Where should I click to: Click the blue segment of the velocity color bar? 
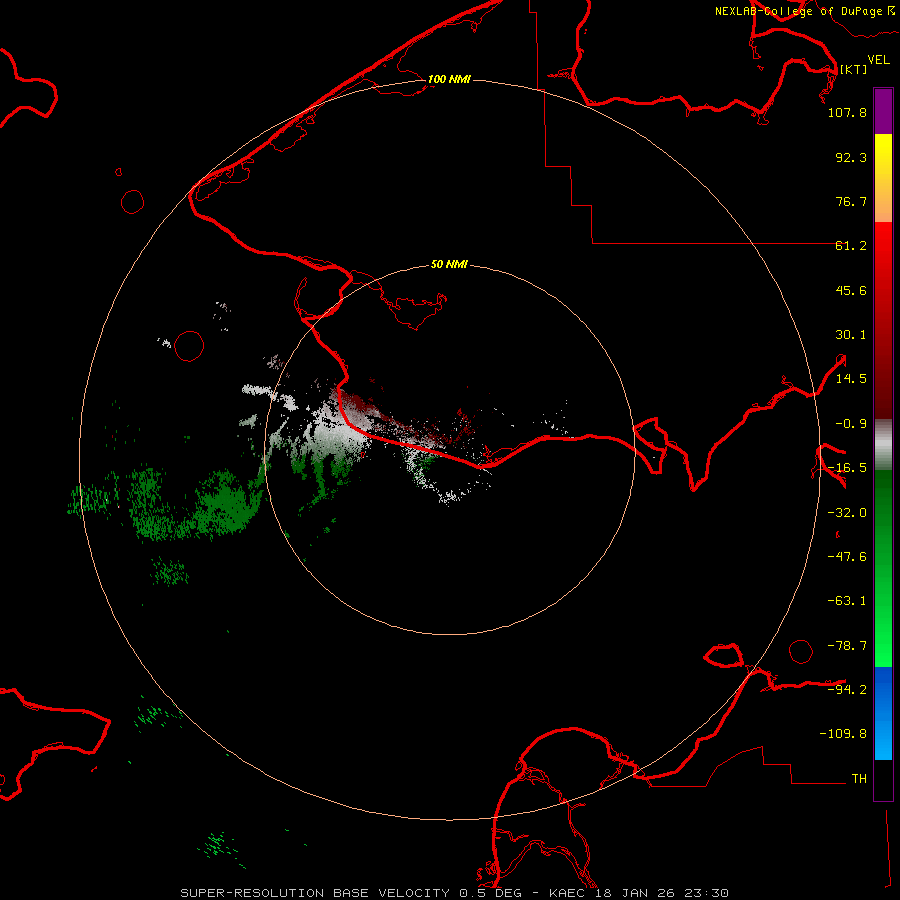pos(883,713)
